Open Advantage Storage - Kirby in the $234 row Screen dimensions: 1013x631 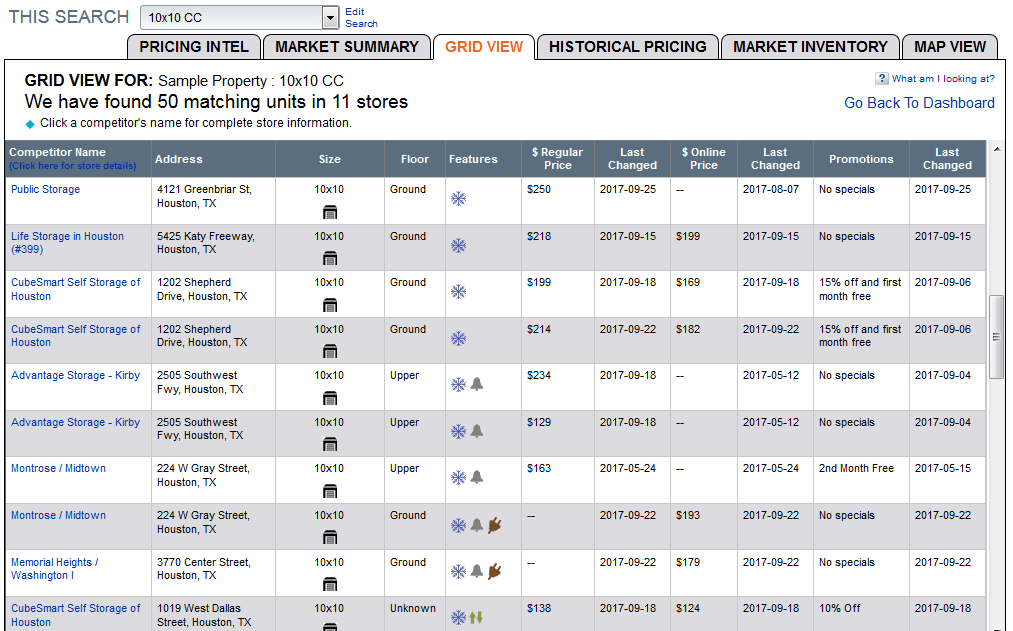[x=76, y=375]
